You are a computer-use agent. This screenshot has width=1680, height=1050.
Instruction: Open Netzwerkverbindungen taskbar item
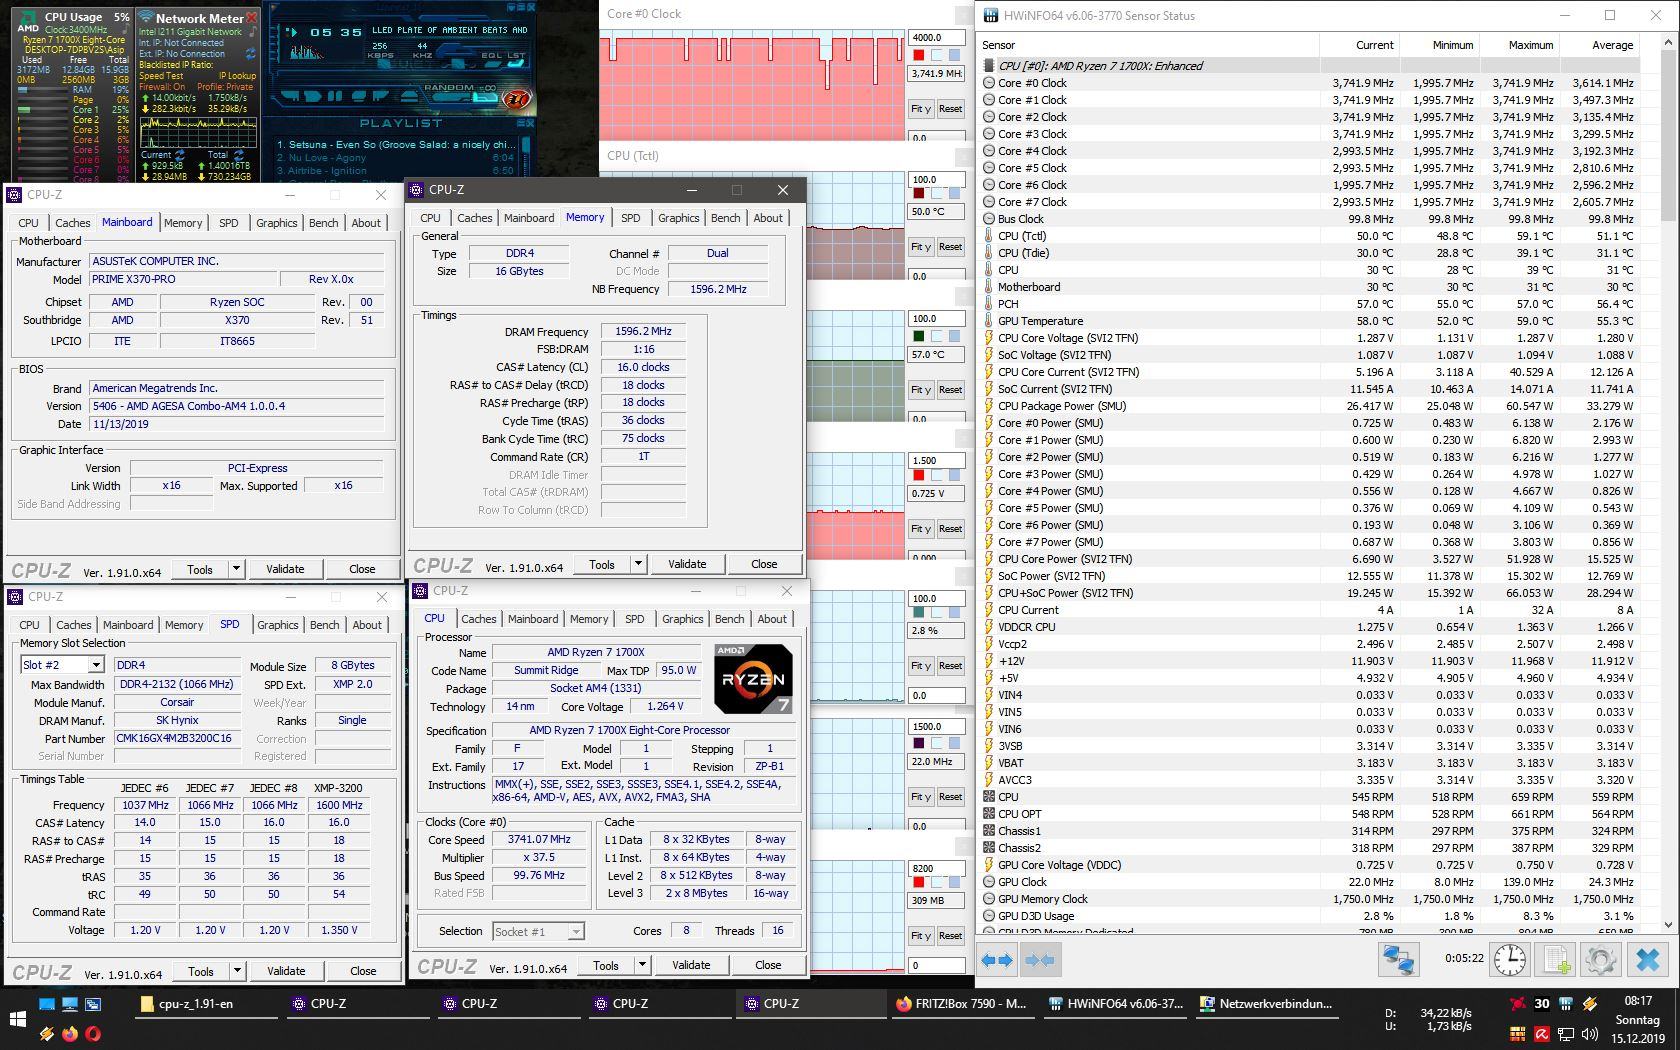point(1267,1004)
